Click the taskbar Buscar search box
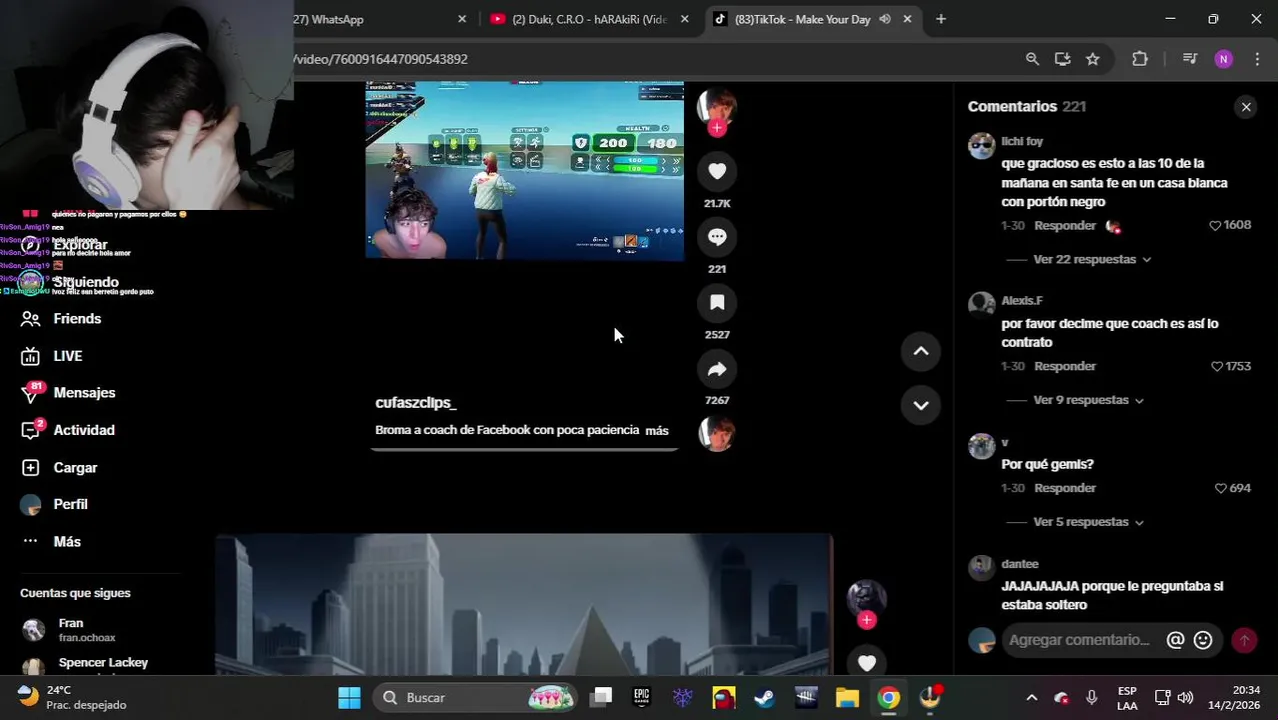Image resolution: width=1278 pixels, height=720 pixels. coord(476,697)
